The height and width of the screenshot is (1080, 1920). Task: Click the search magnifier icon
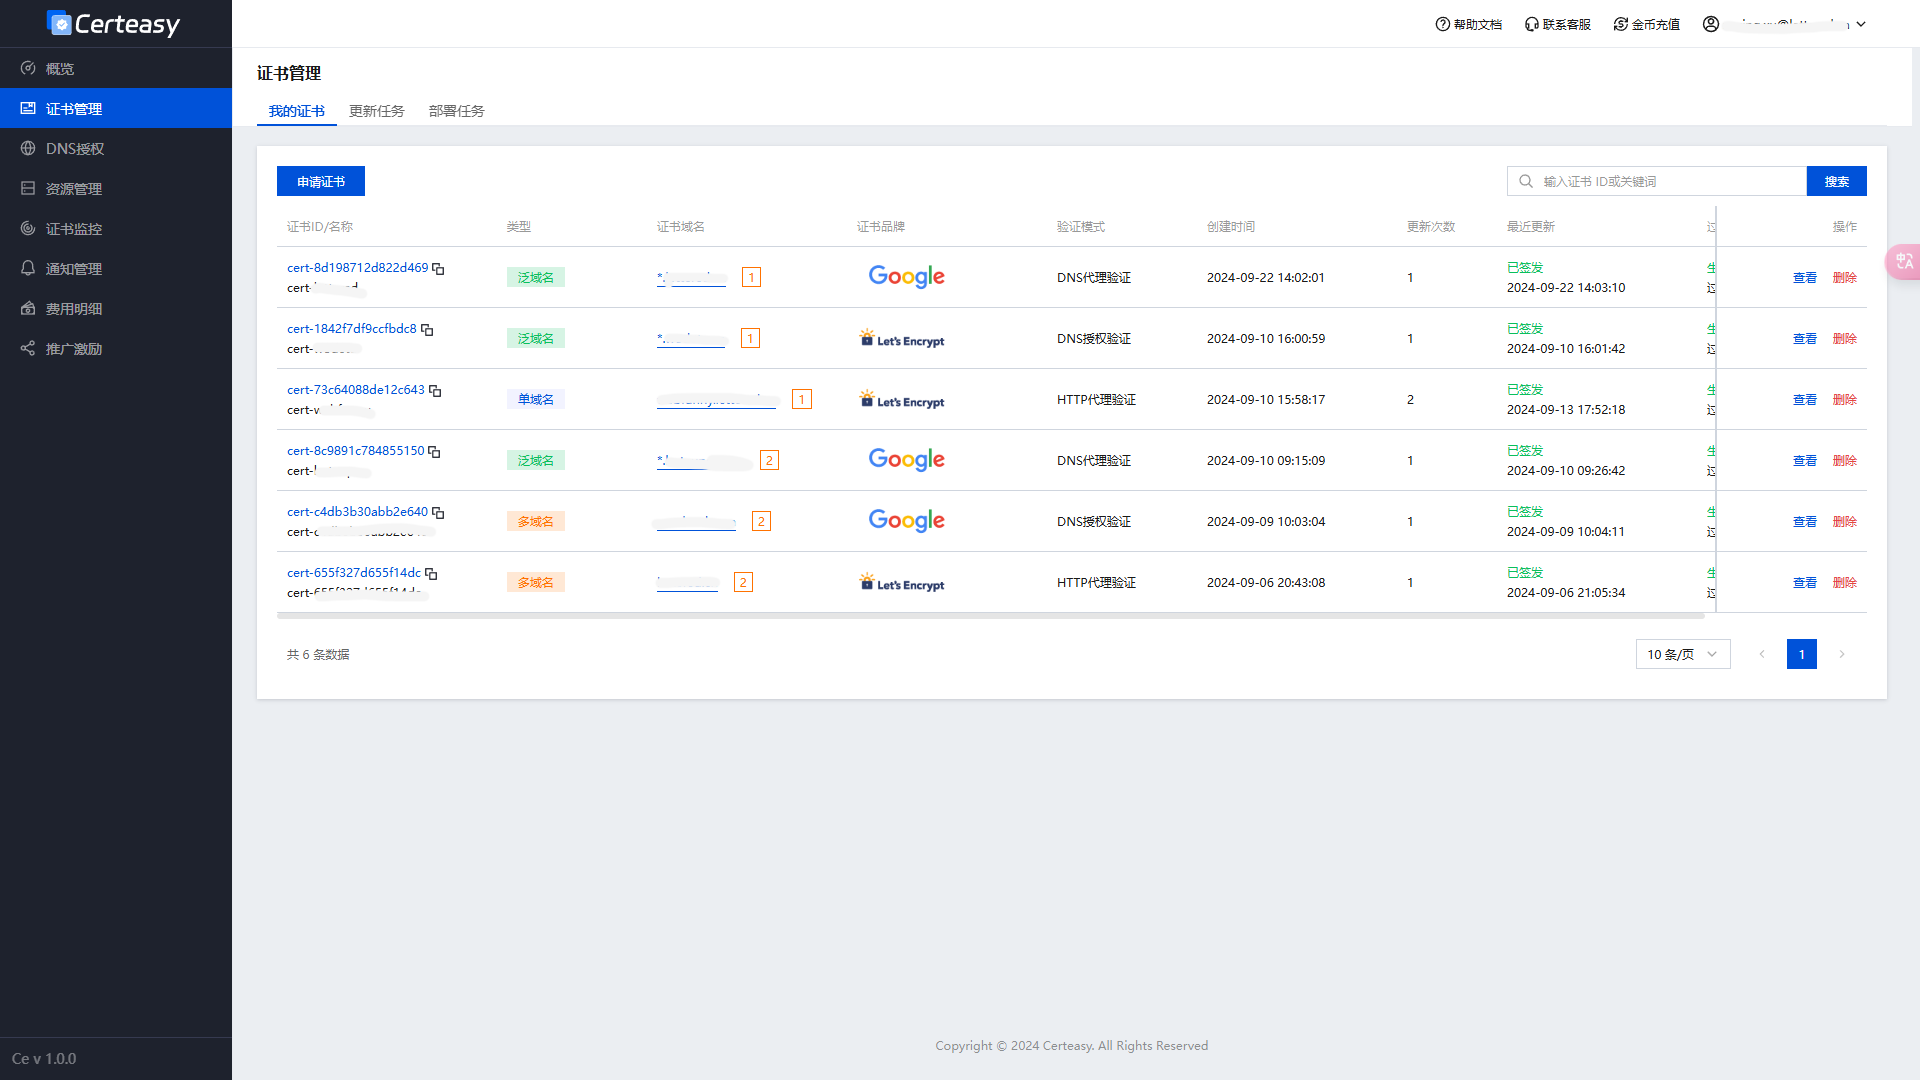pyautogui.click(x=1526, y=182)
